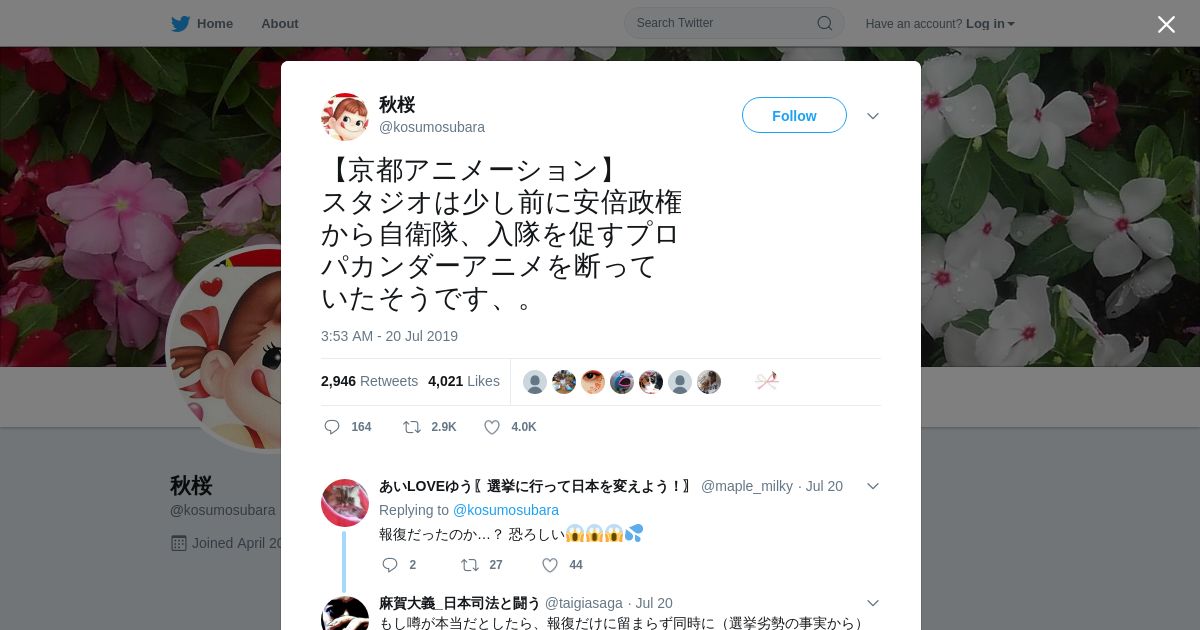Viewport: 1200px width, 630px height.
Task: Click the reply icon on maple_milky's tweet
Action: (x=390, y=565)
